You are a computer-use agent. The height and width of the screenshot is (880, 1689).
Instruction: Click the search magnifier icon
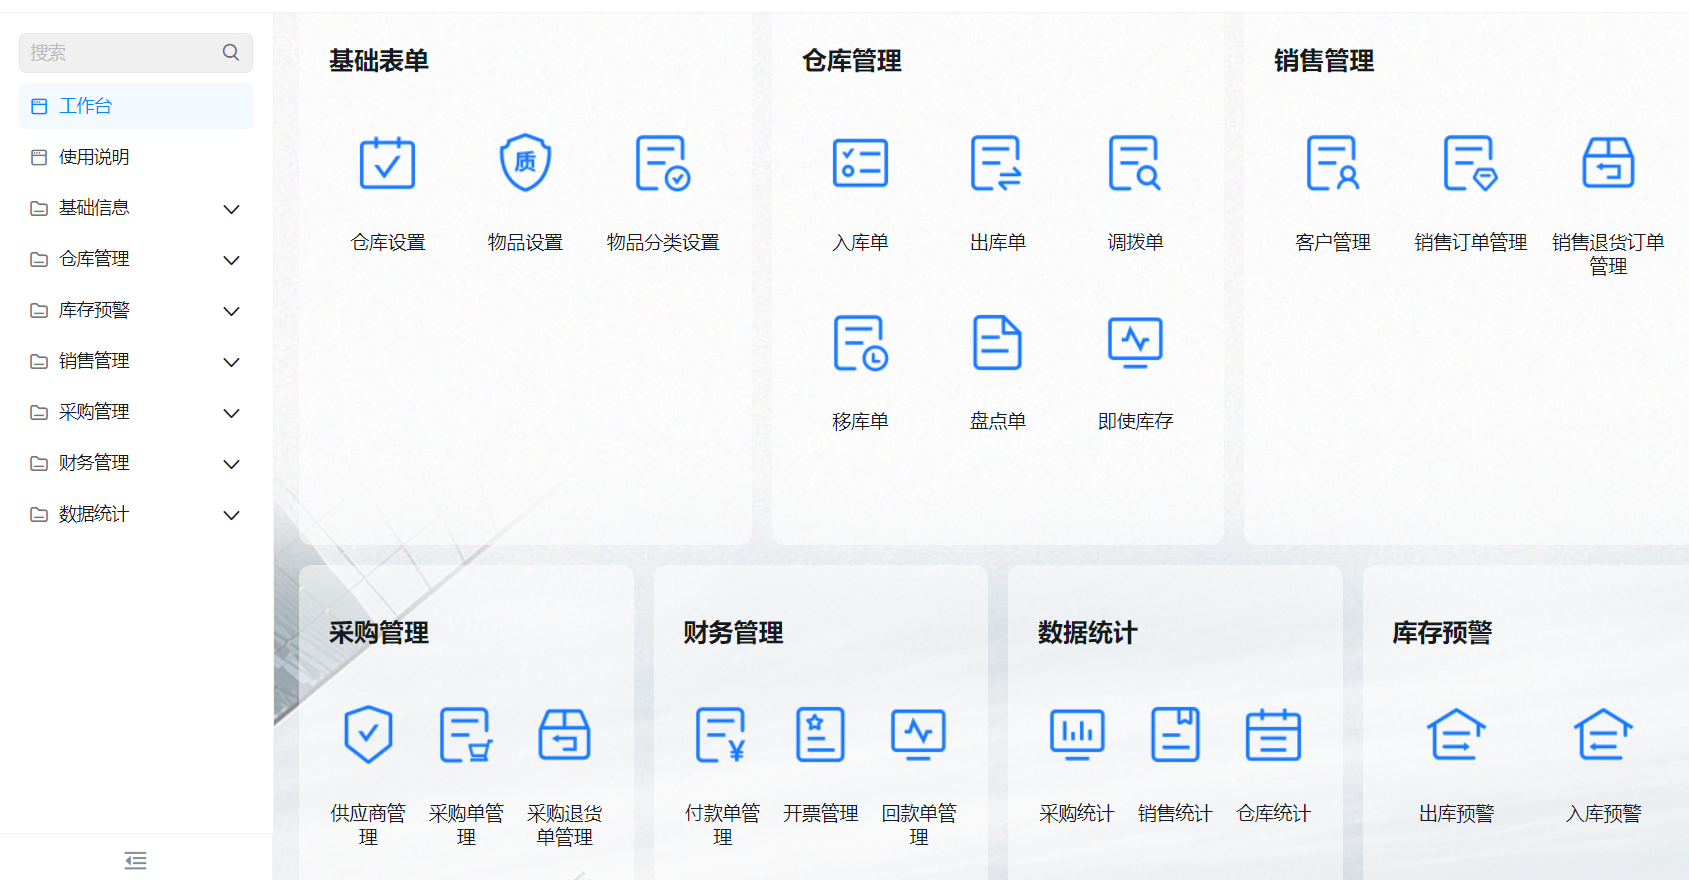[x=231, y=52]
